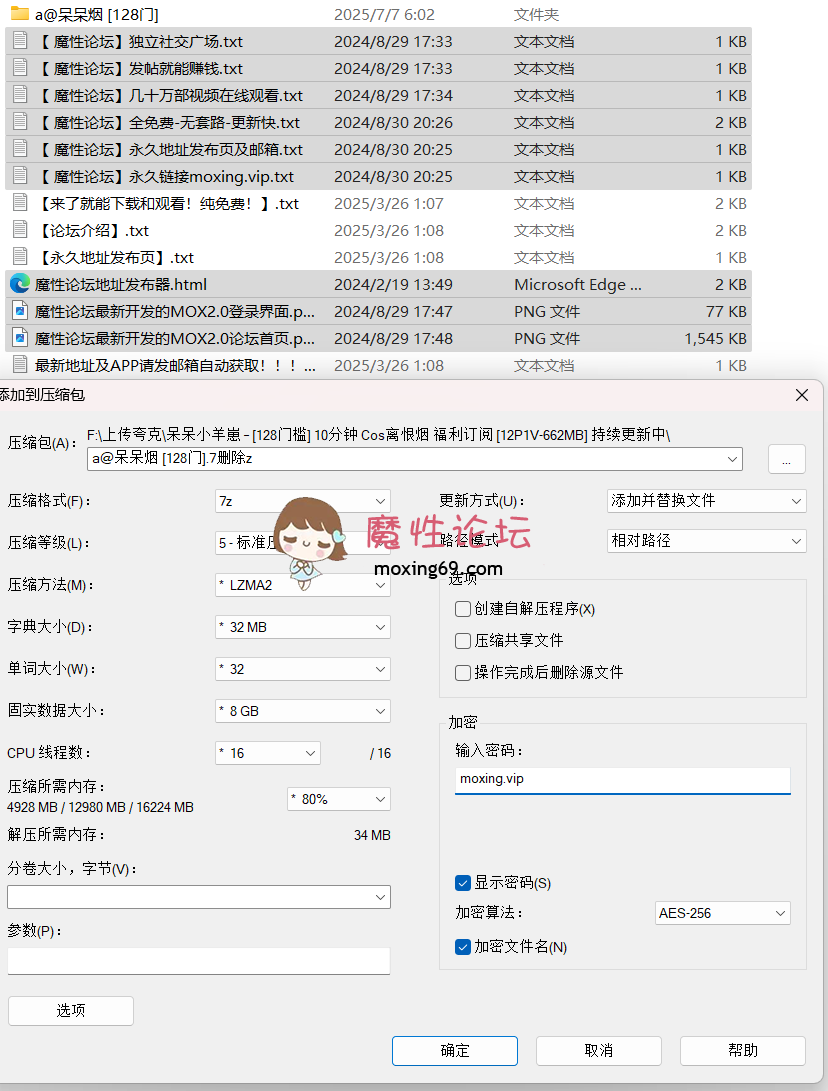
Task: Enable the 创建自解压程序(X) checkbox
Action: 463,610
